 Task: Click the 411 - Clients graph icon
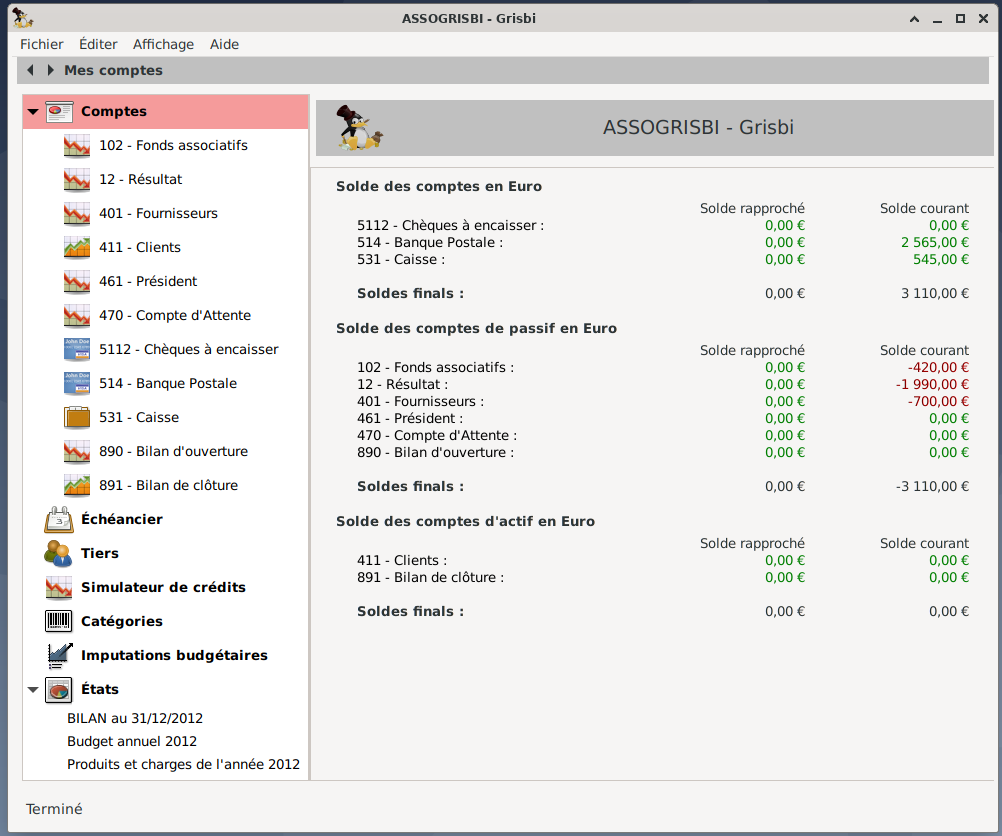[x=77, y=248]
